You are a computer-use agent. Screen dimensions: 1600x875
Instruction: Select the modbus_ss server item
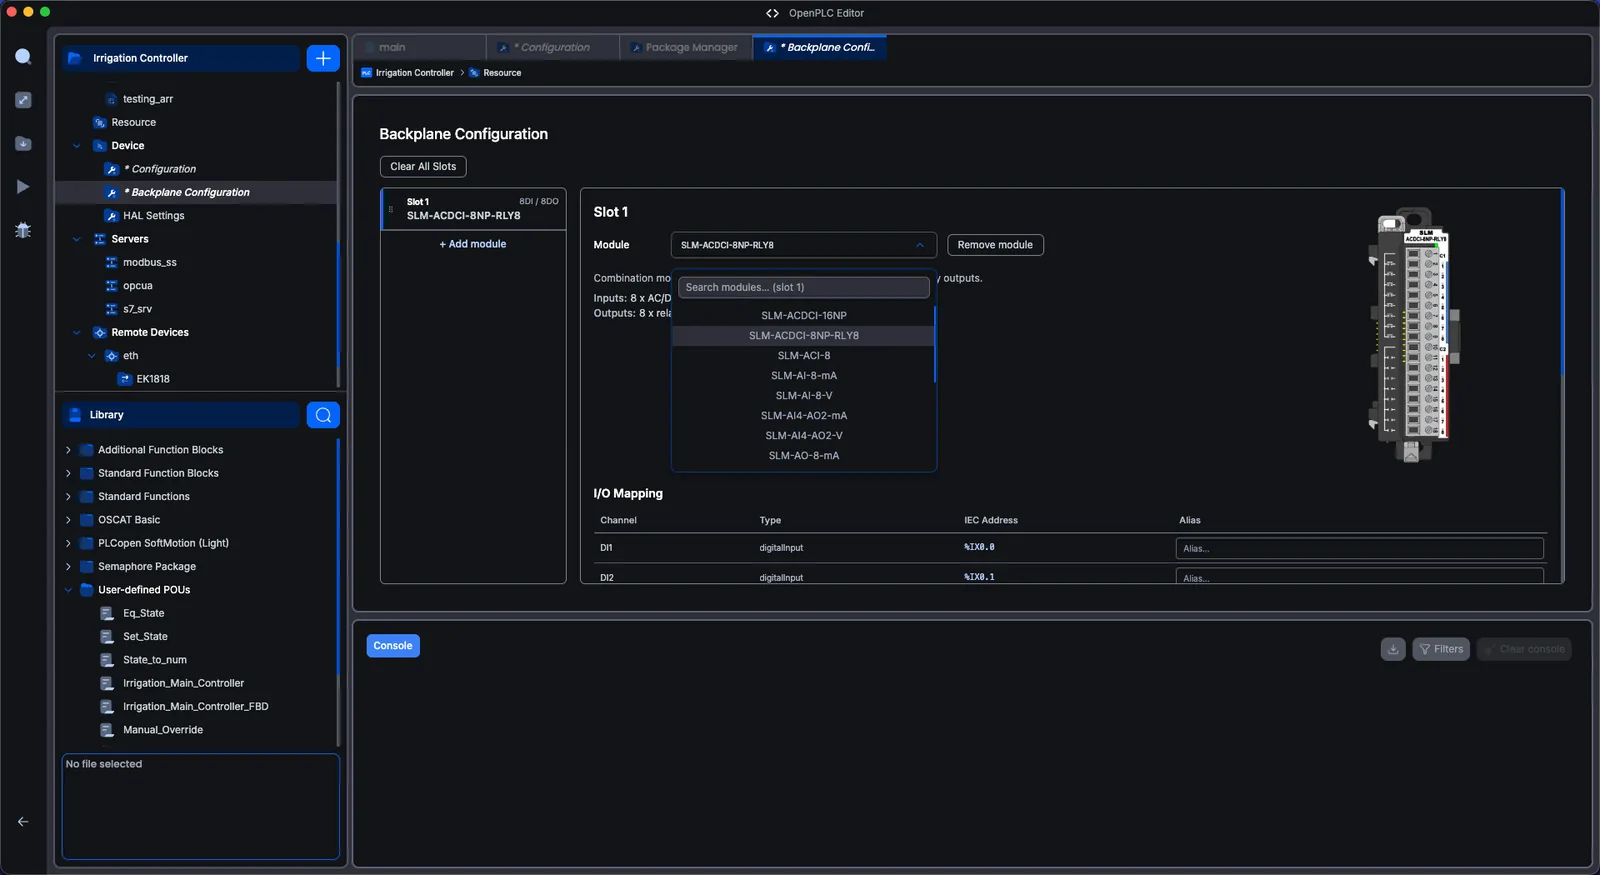click(x=149, y=263)
